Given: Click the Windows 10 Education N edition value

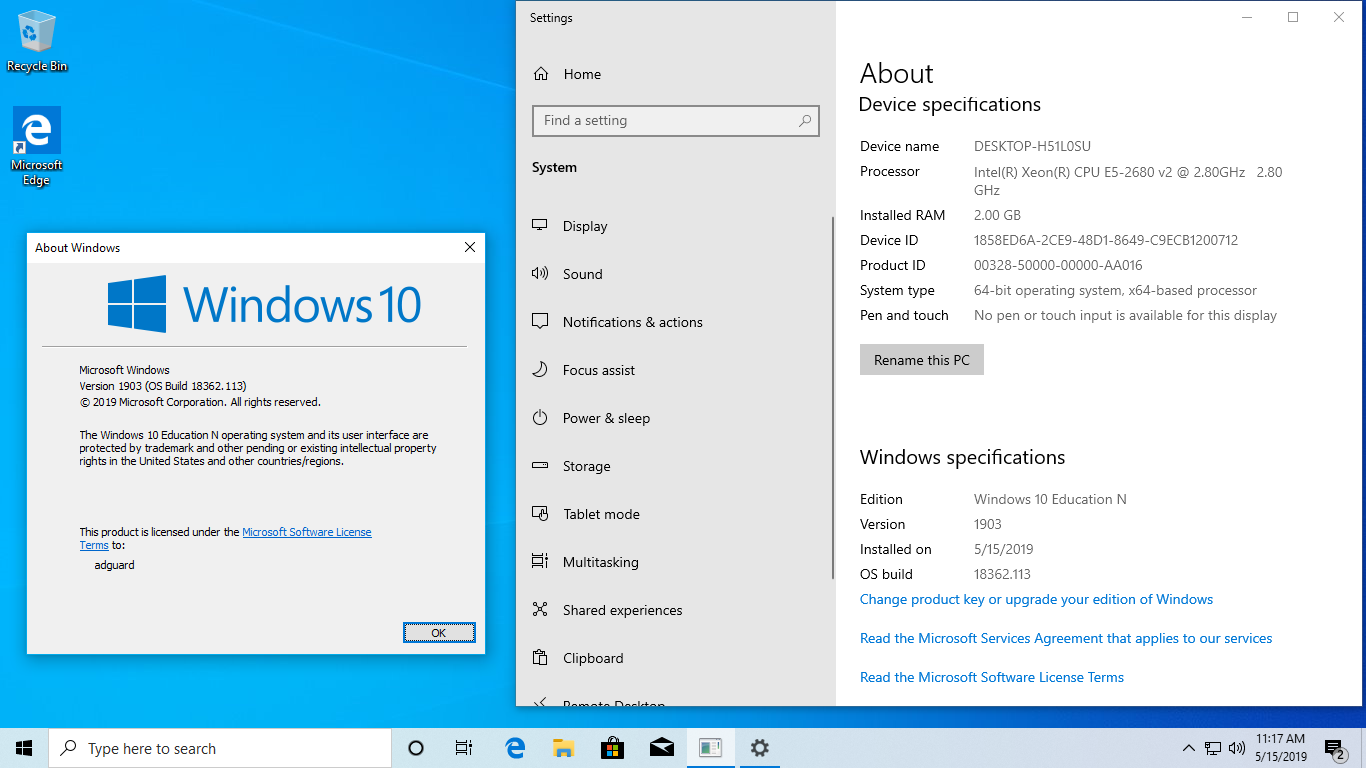Looking at the screenshot, I should click(1050, 499).
